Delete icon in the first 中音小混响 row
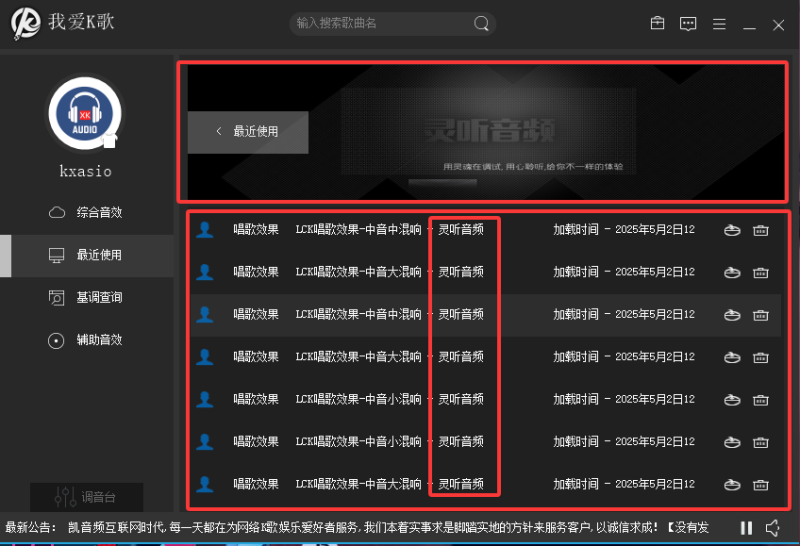This screenshot has width=800, height=546. coord(761,400)
